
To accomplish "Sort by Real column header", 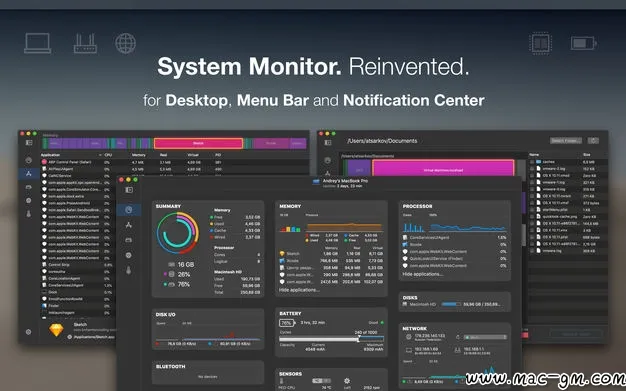I will click(163, 155).
